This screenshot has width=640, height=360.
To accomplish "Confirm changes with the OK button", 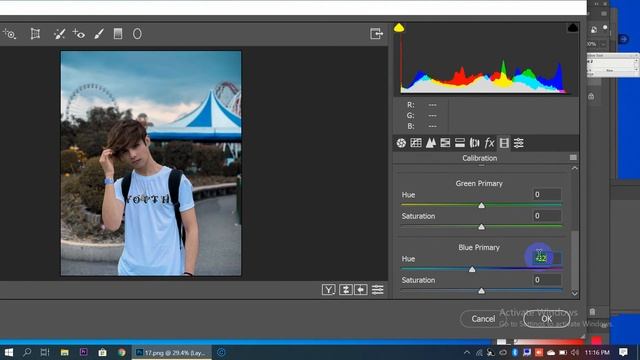I will [x=547, y=319].
